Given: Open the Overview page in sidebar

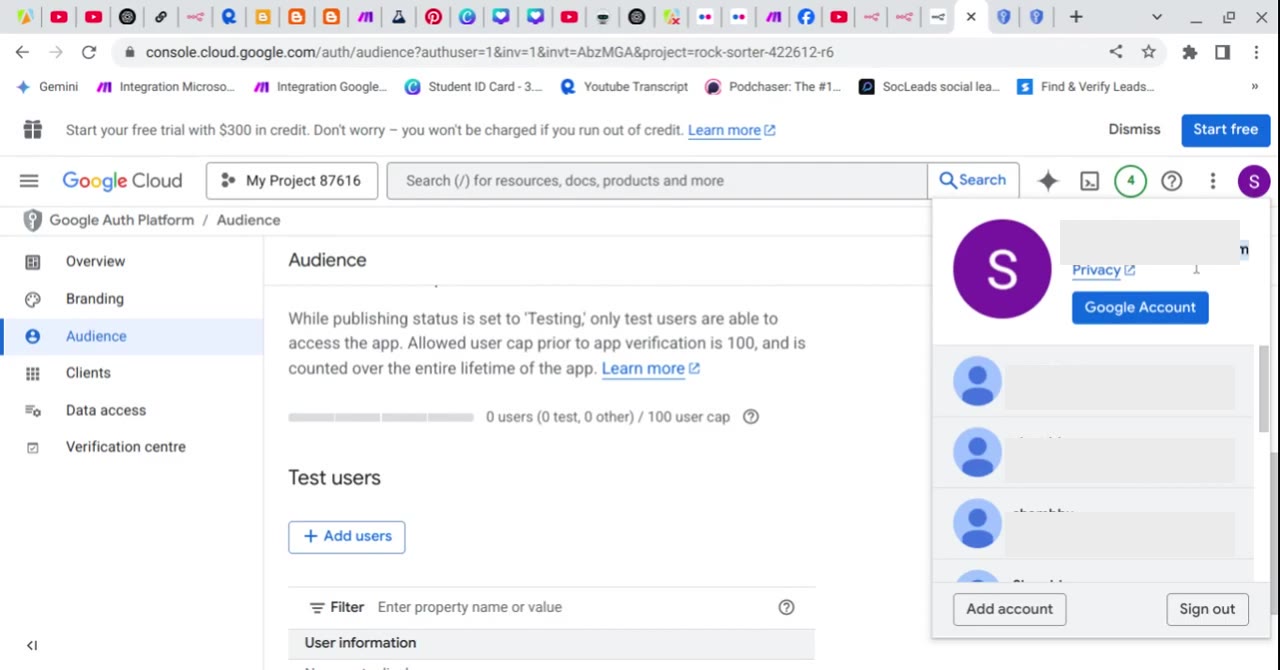Looking at the screenshot, I should (95, 261).
